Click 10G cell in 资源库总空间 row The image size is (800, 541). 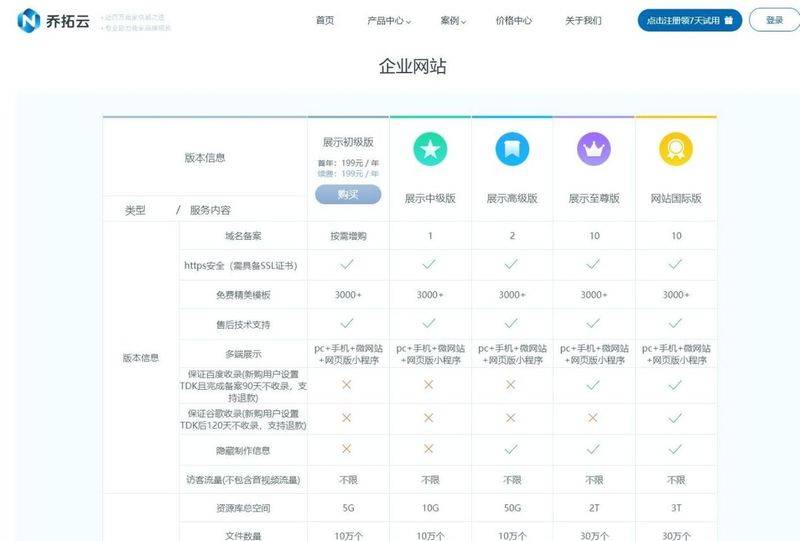click(430, 508)
